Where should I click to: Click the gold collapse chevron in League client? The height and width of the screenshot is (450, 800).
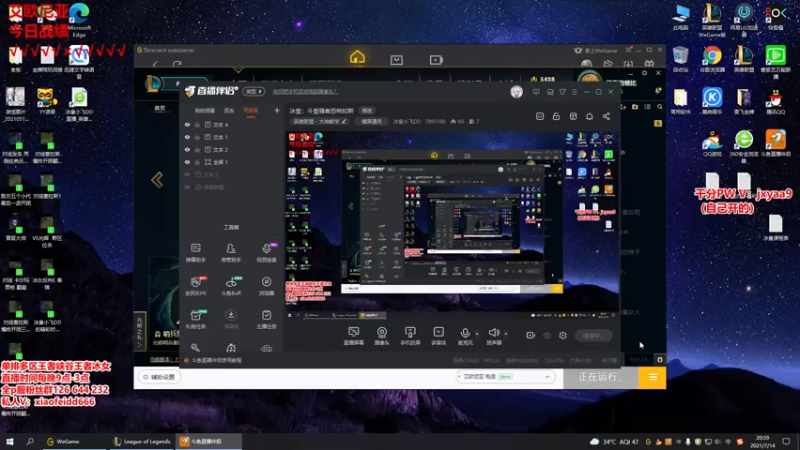[x=157, y=180]
